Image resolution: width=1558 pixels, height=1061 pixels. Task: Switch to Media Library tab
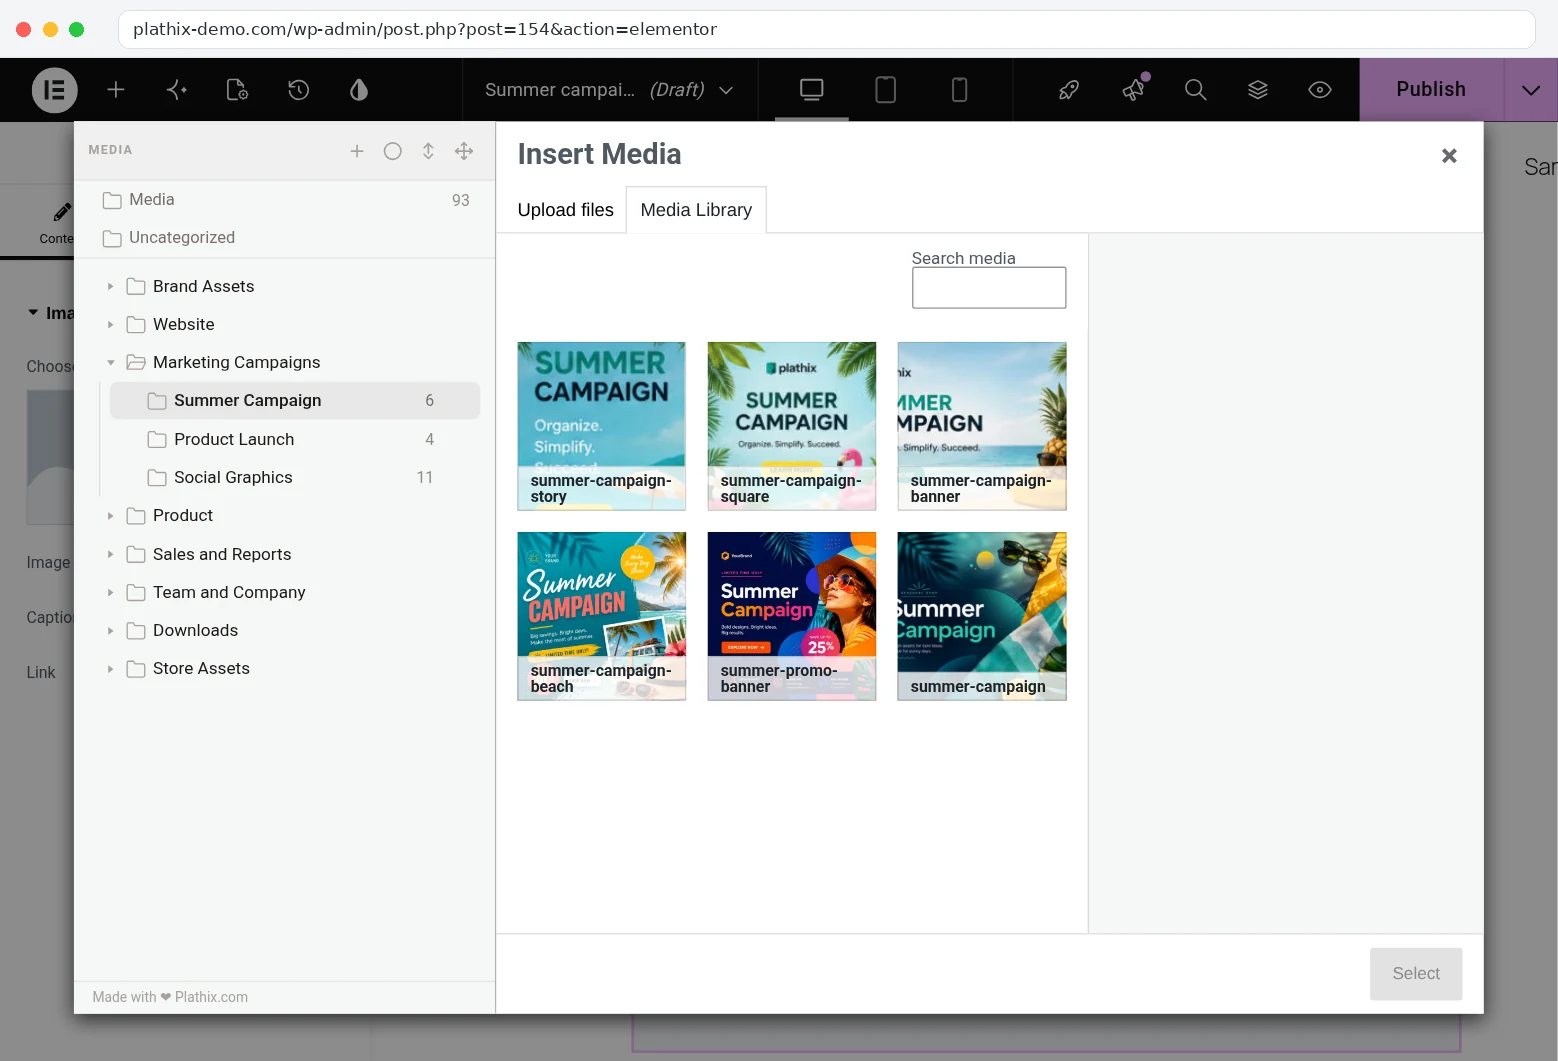[696, 210]
